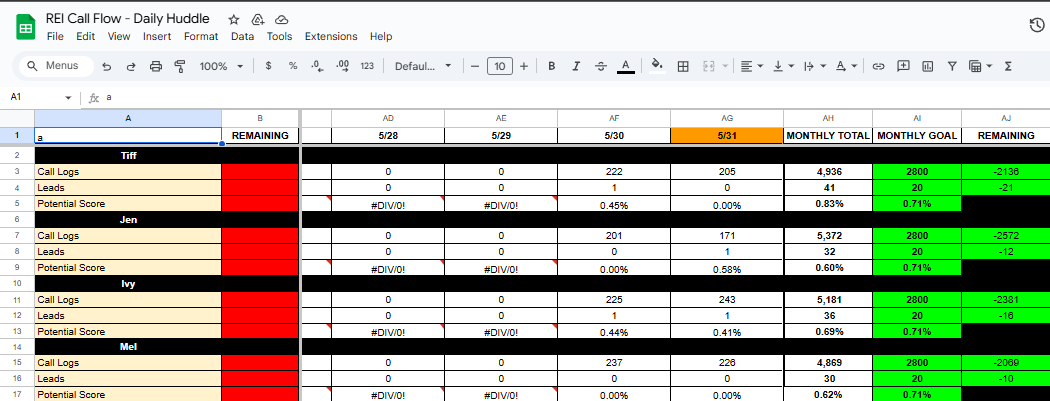Click the Redo arrow
The height and width of the screenshot is (401, 1050).
click(131, 66)
